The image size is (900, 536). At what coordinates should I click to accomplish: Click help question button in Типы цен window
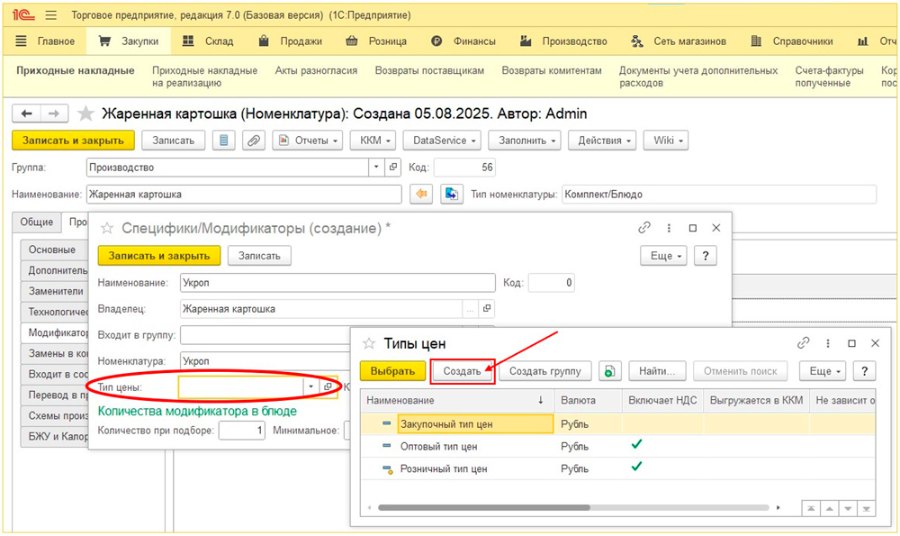click(864, 371)
